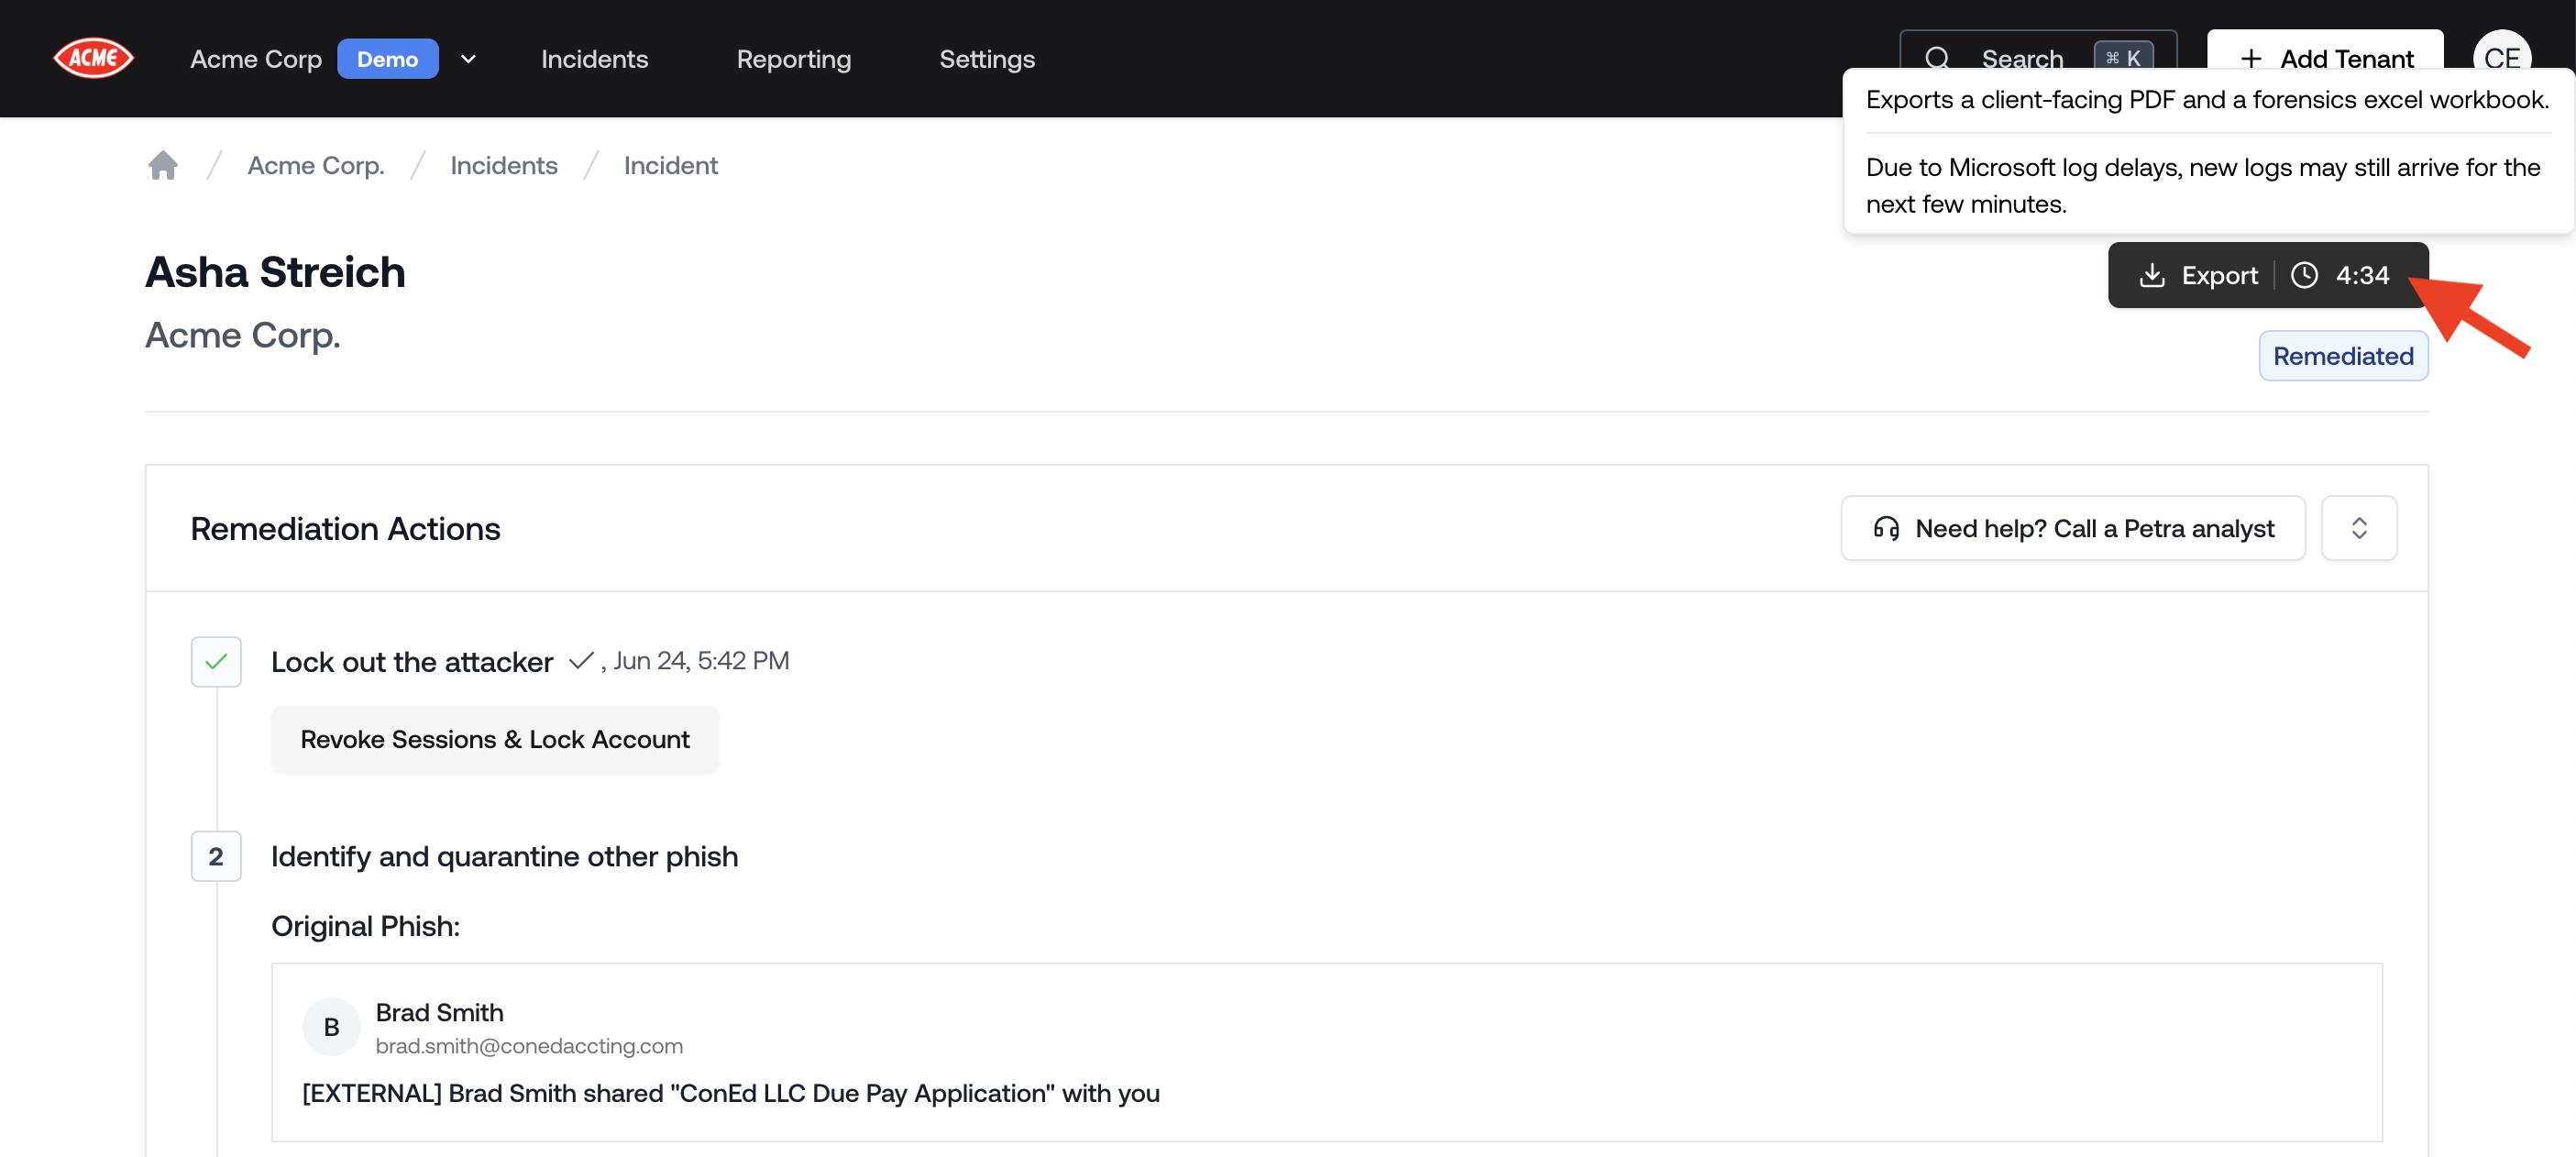The image size is (2576, 1157).
Task: Click Revoke Sessions & Lock Account button
Action: point(495,739)
